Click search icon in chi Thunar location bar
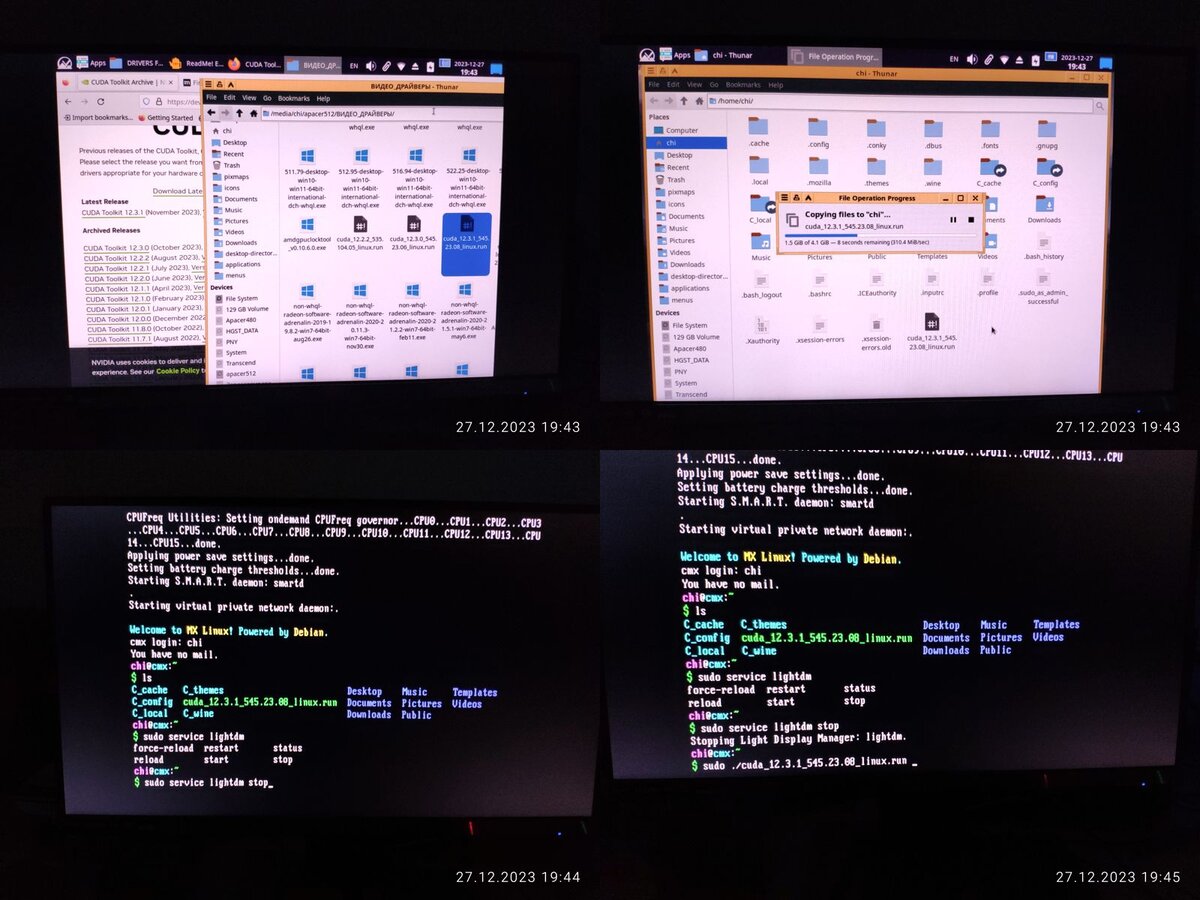This screenshot has height=900, width=1200. tap(1101, 104)
